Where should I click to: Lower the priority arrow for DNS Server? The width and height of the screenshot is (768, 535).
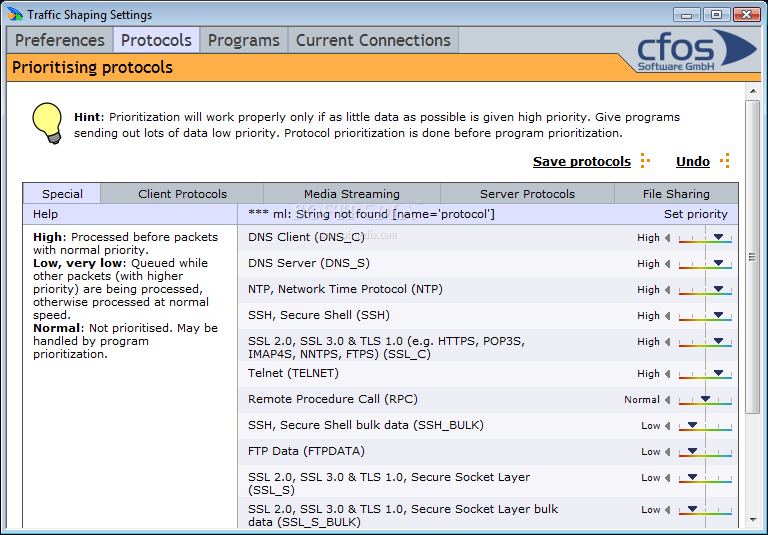[x=668, y=264]
